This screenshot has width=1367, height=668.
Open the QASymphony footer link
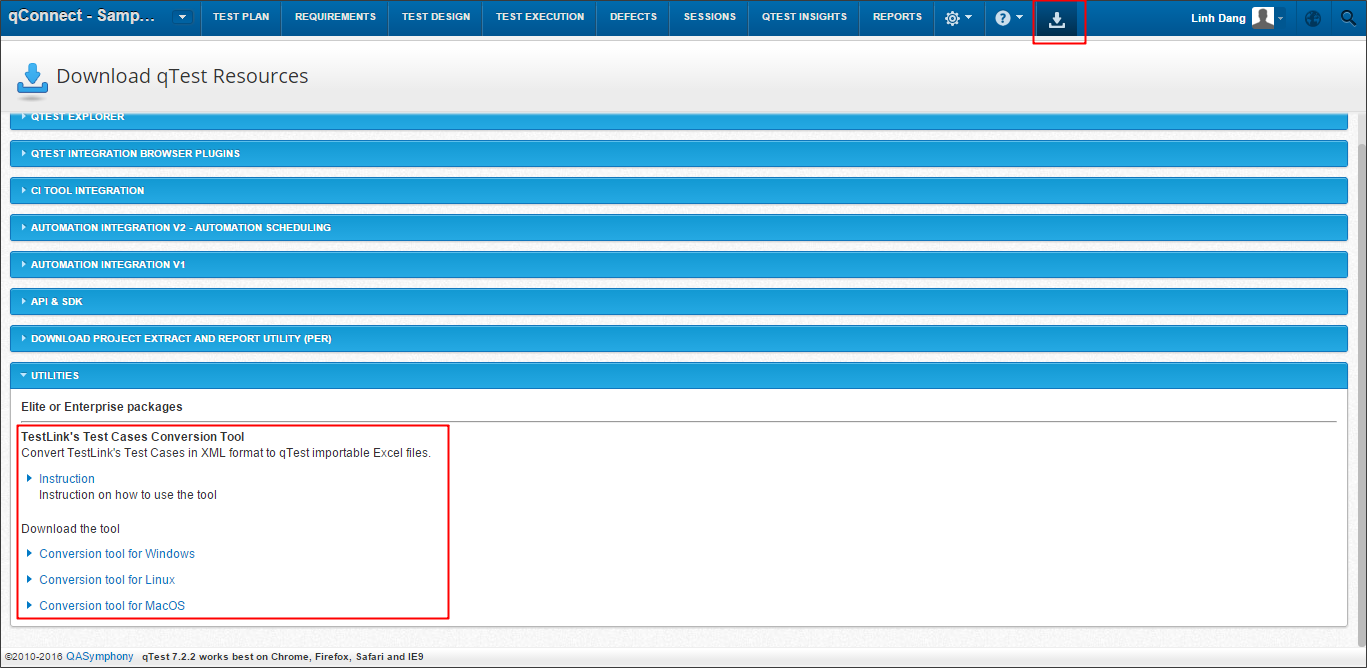tap(100, 657)
